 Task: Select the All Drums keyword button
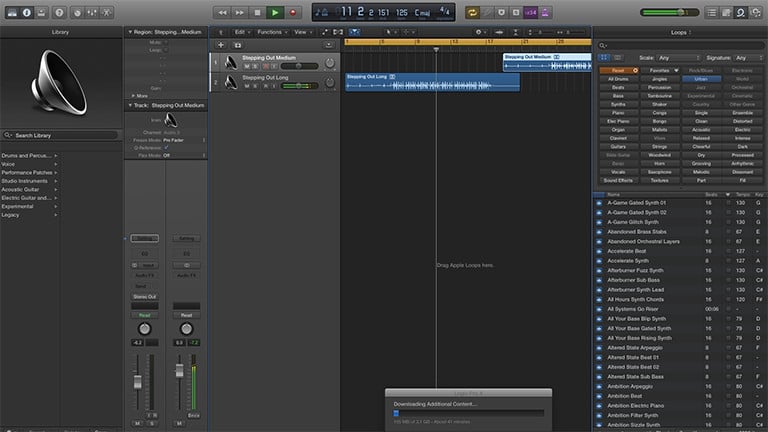pyautogui.click(x=619, y=79)
